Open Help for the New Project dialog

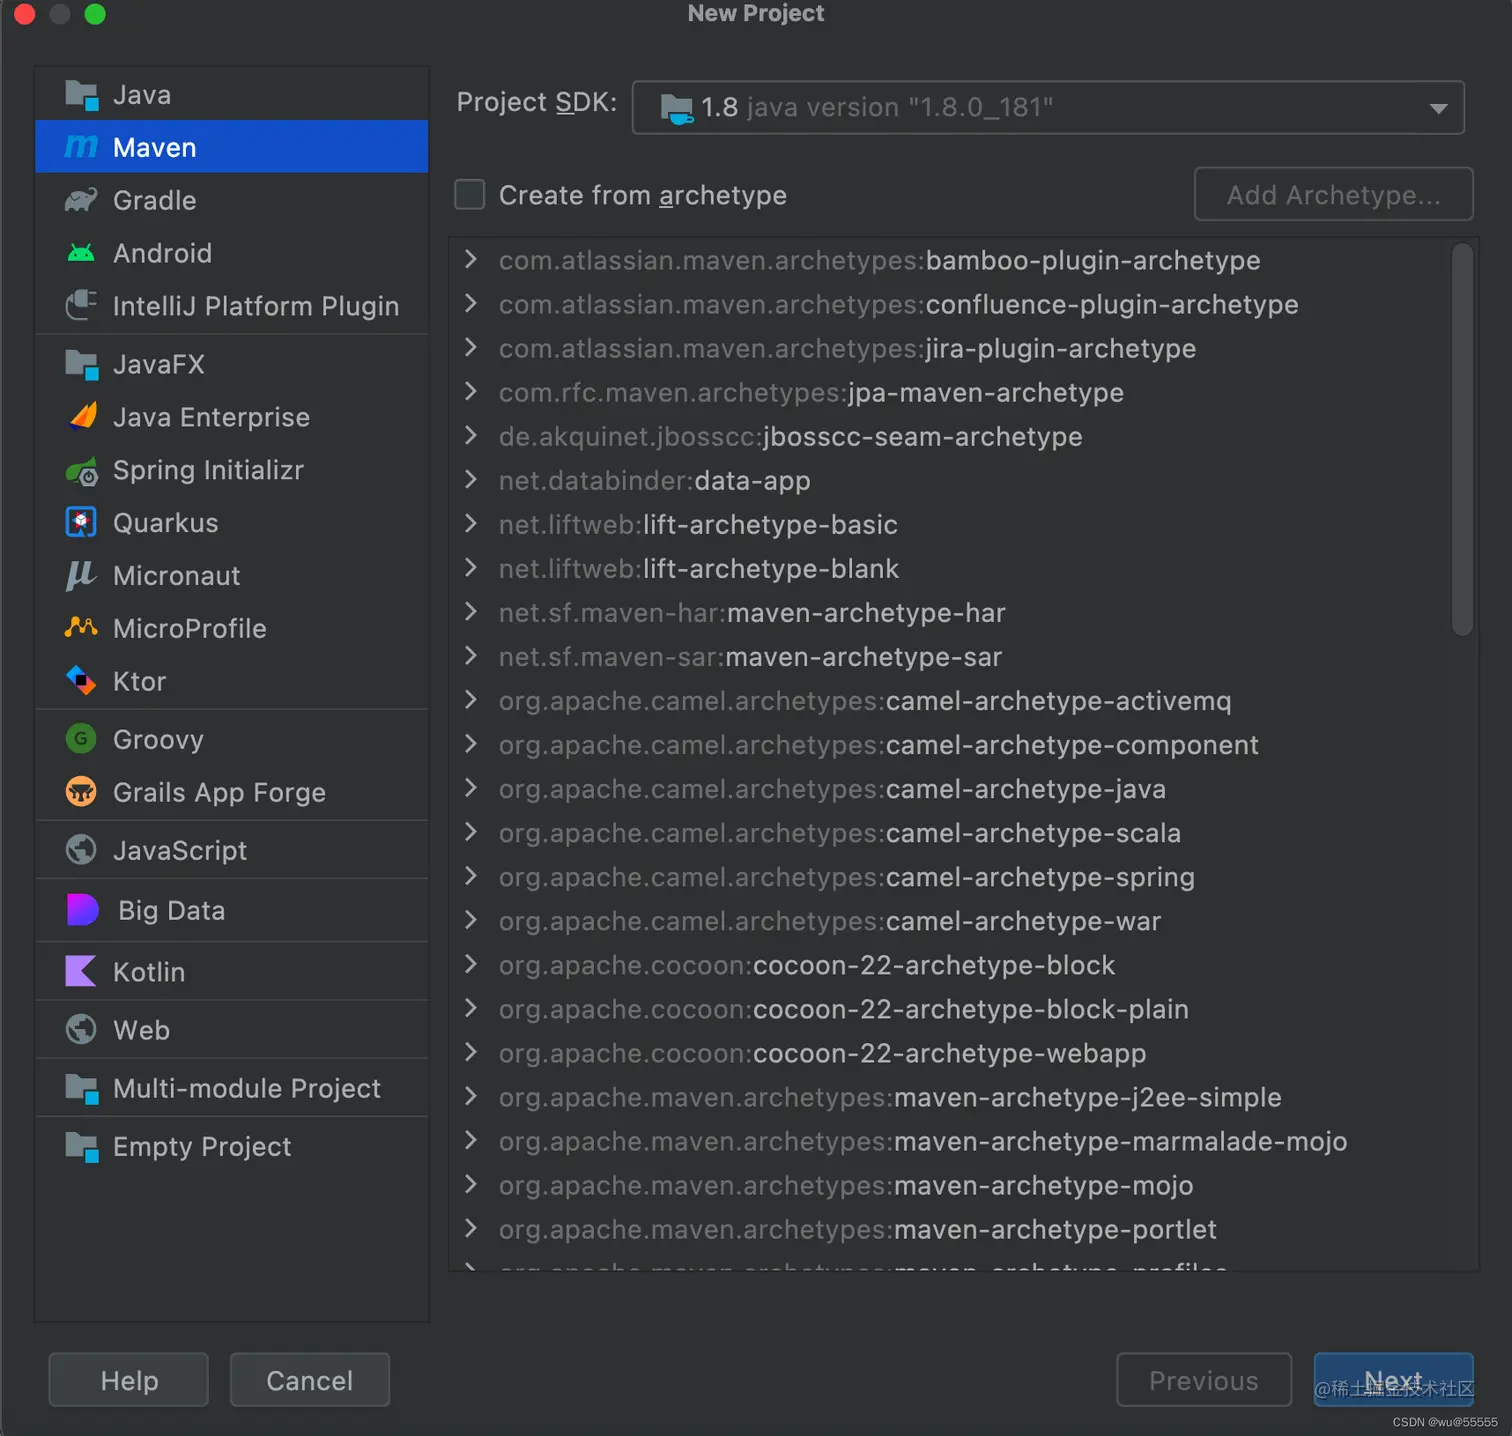129,1380
